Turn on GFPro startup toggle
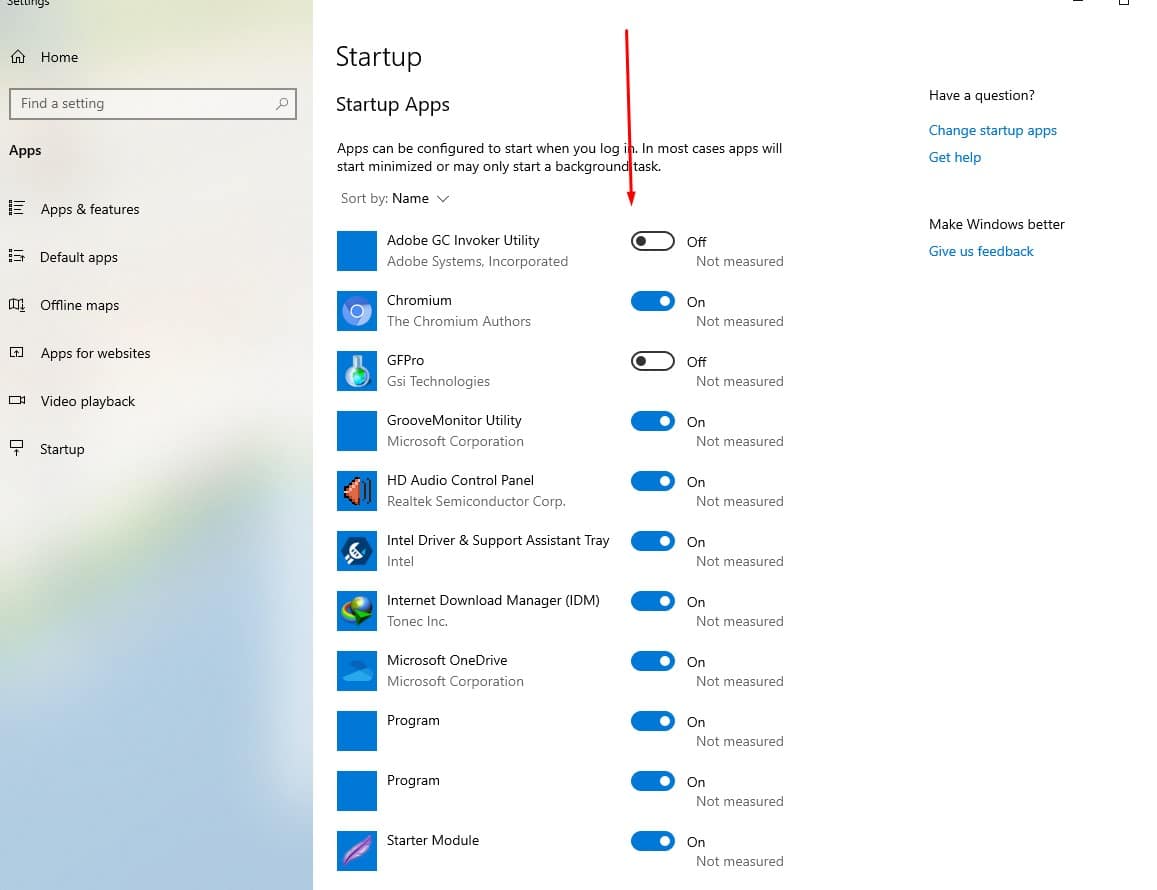 click(652, 361)
